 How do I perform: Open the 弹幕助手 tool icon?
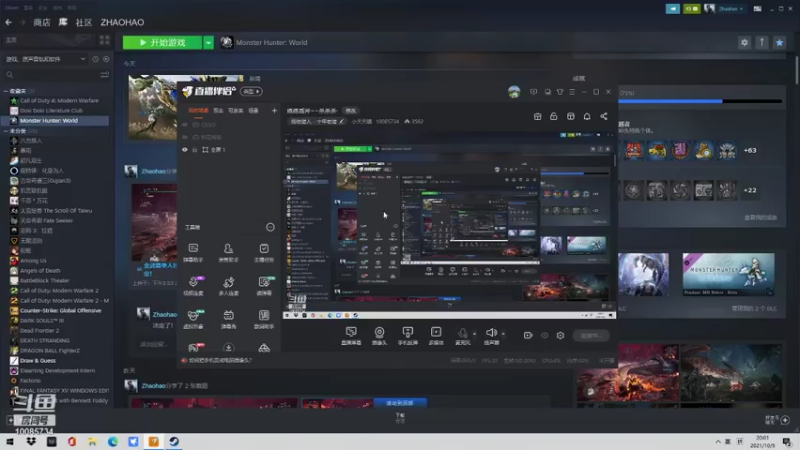(x=193, y=252)
